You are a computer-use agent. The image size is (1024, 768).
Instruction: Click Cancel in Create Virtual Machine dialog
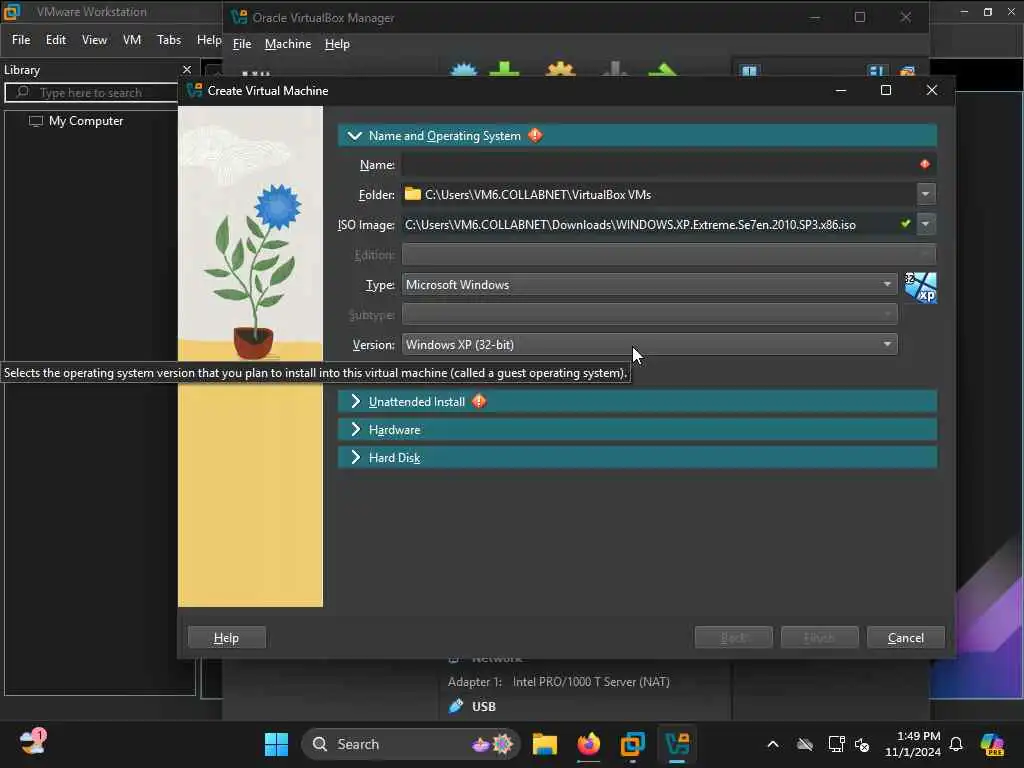[905, 637]
